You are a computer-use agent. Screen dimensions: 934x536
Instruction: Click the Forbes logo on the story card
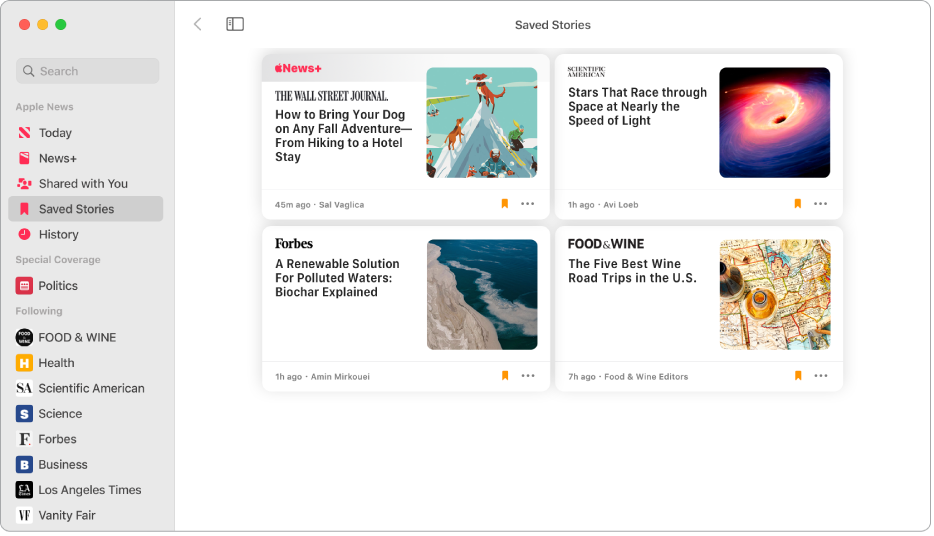(294, 244)
